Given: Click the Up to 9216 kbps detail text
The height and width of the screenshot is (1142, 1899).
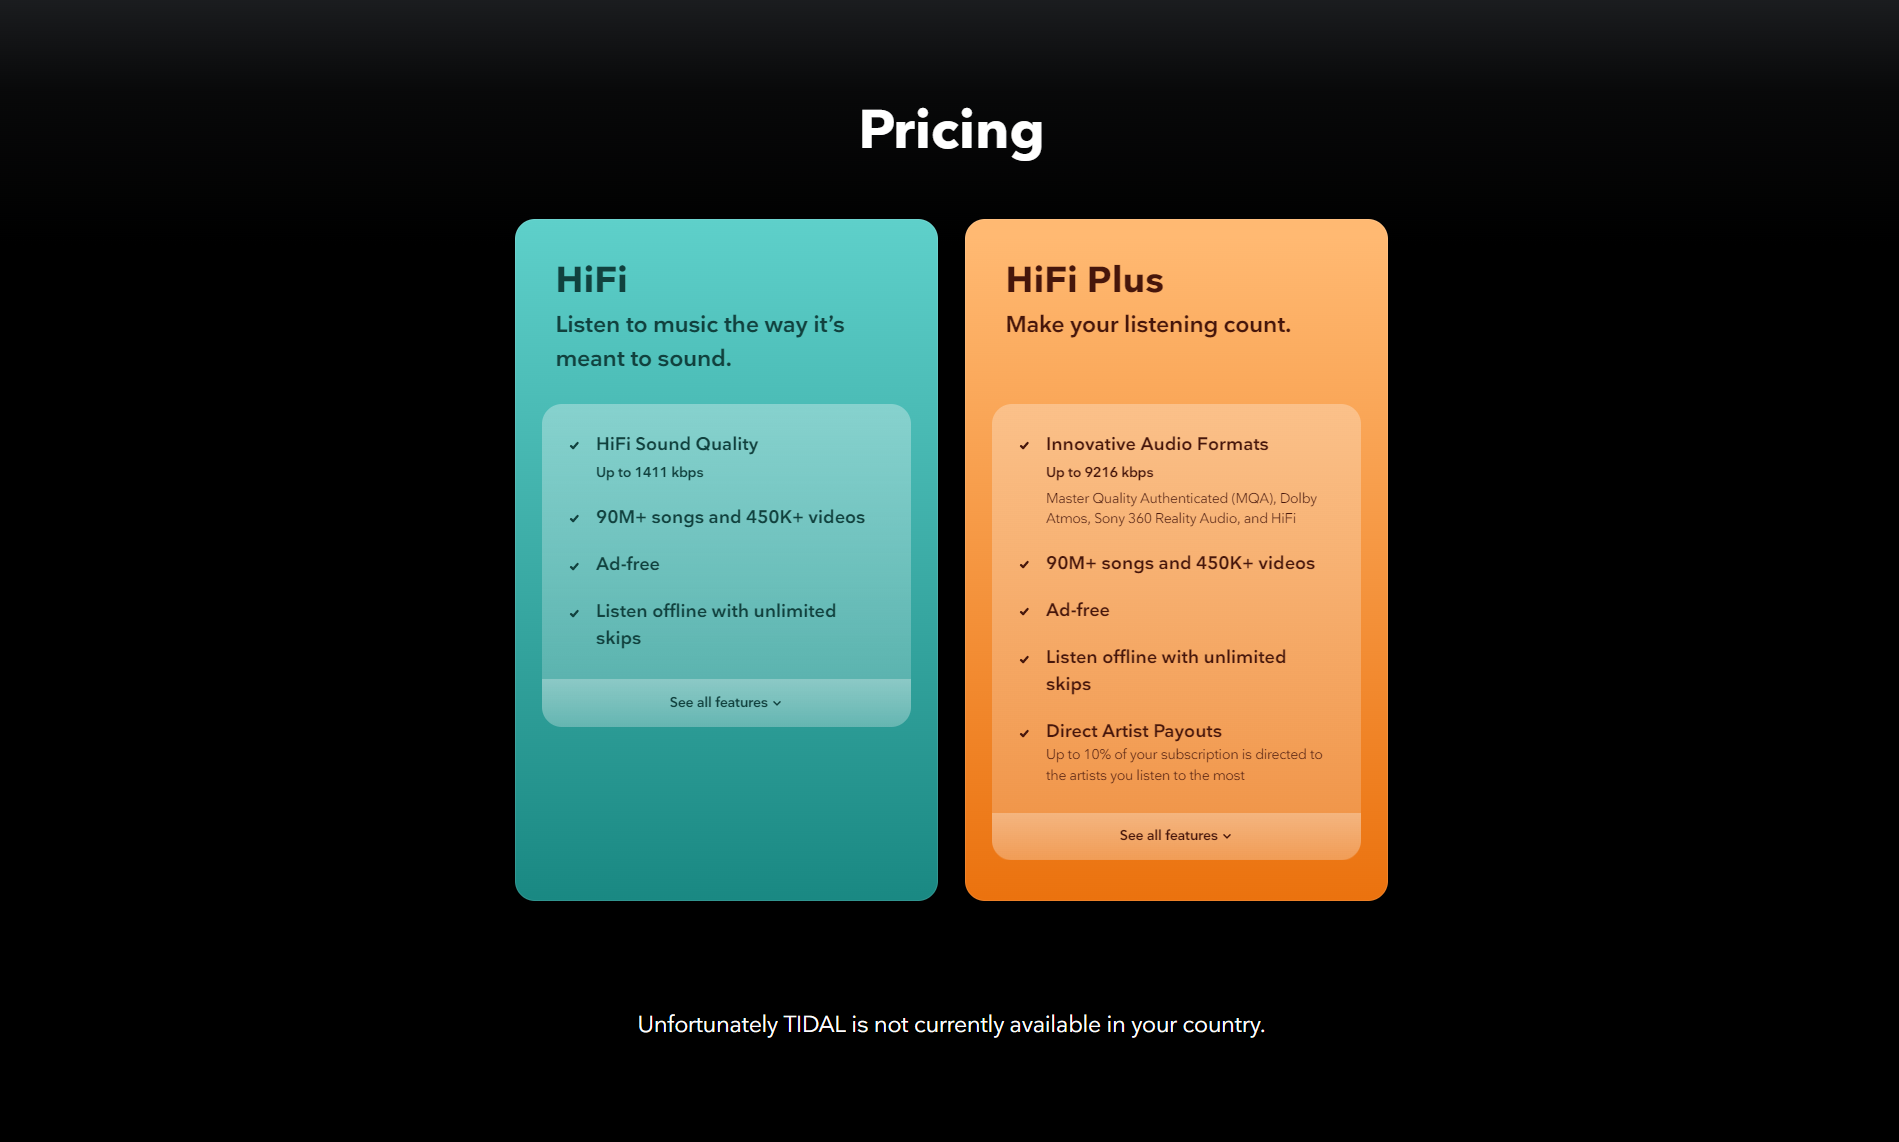Looking at the screenshot, I should tap(1099, 472).
